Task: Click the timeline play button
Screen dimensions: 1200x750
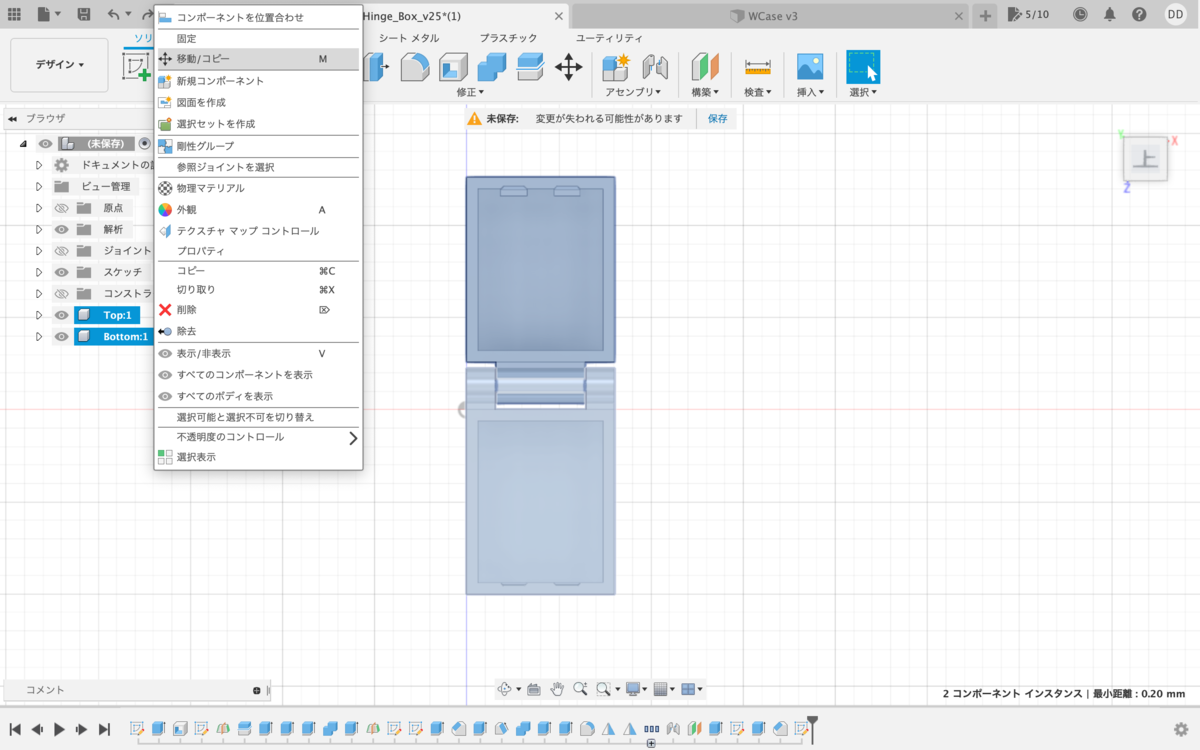Action: pyautogui.click(x=59, y=730)
